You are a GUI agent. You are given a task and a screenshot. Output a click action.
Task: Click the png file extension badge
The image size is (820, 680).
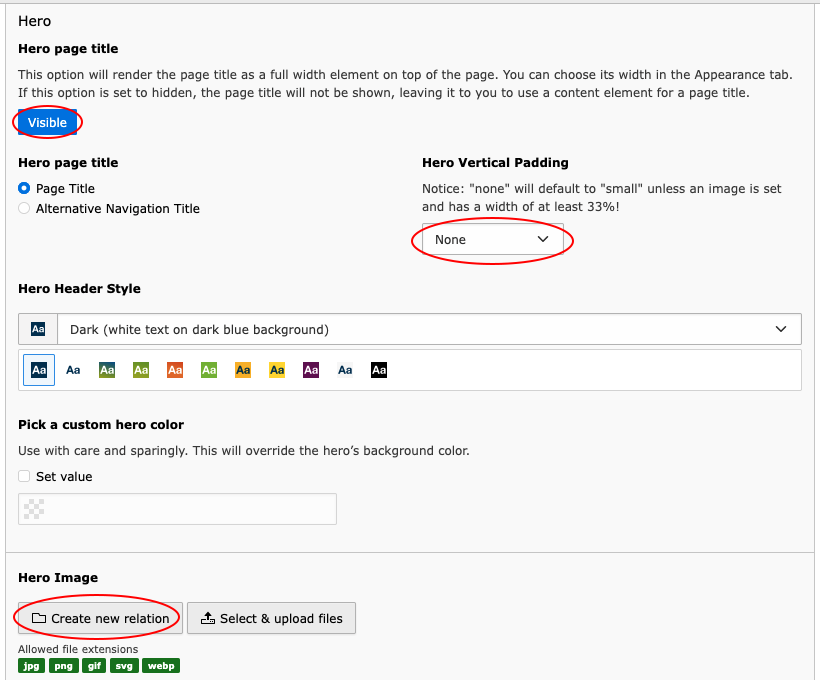pos(64,665)
